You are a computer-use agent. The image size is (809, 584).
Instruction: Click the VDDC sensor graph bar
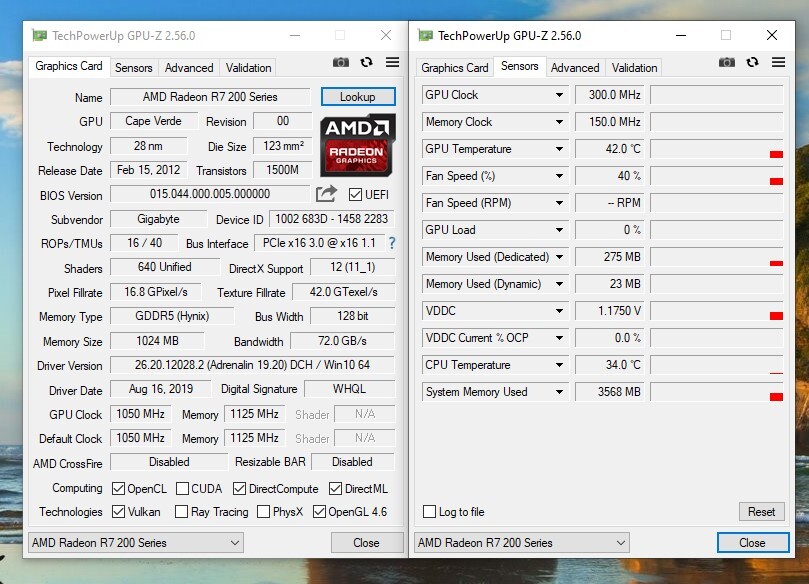(716, 311)
